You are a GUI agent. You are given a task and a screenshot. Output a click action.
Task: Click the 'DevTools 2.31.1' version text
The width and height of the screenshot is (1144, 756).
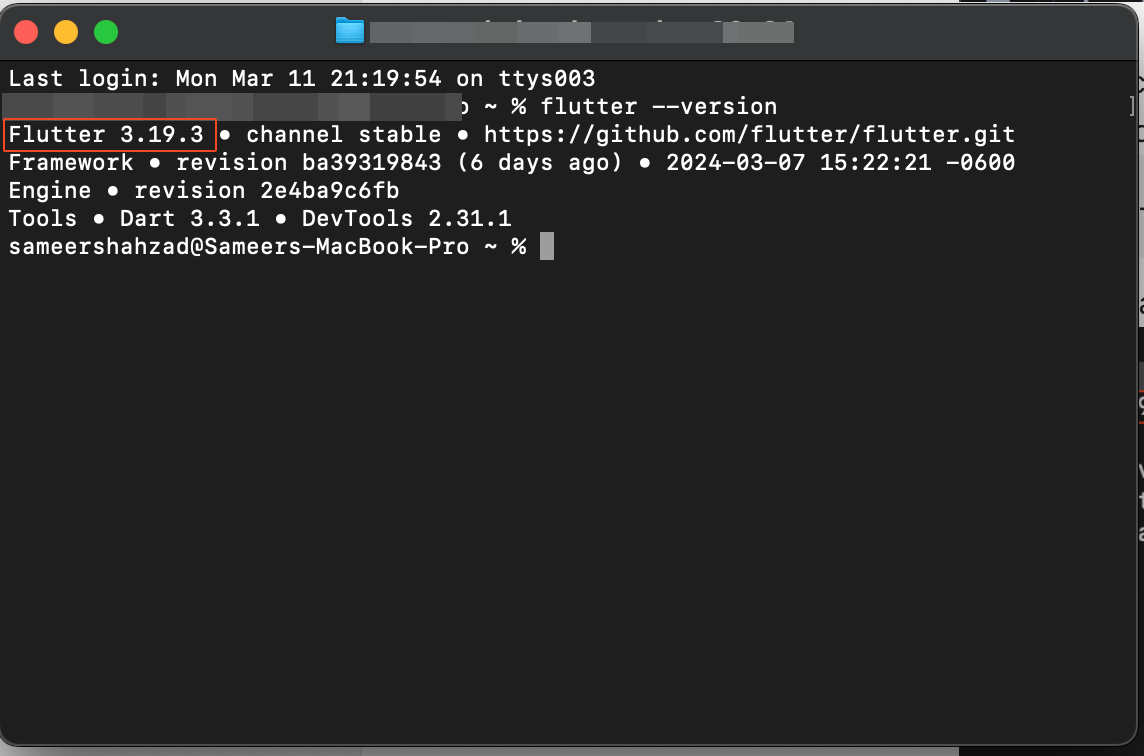coord(406,218)
